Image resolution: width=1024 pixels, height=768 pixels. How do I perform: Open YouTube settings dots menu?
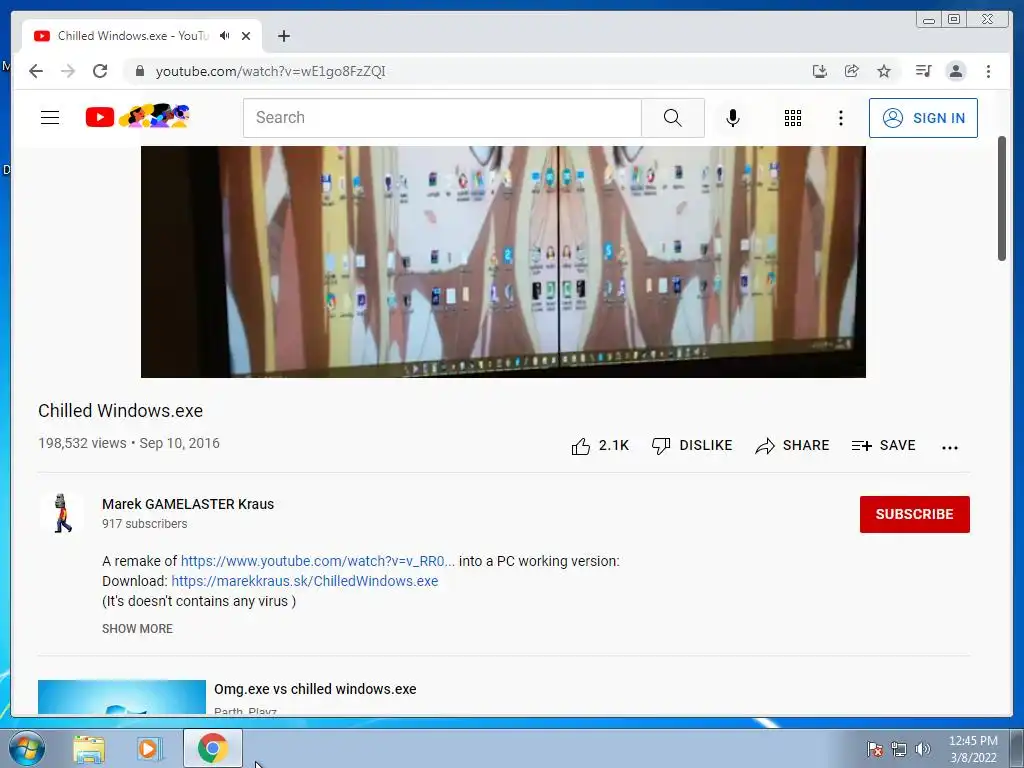pos(840,118)
